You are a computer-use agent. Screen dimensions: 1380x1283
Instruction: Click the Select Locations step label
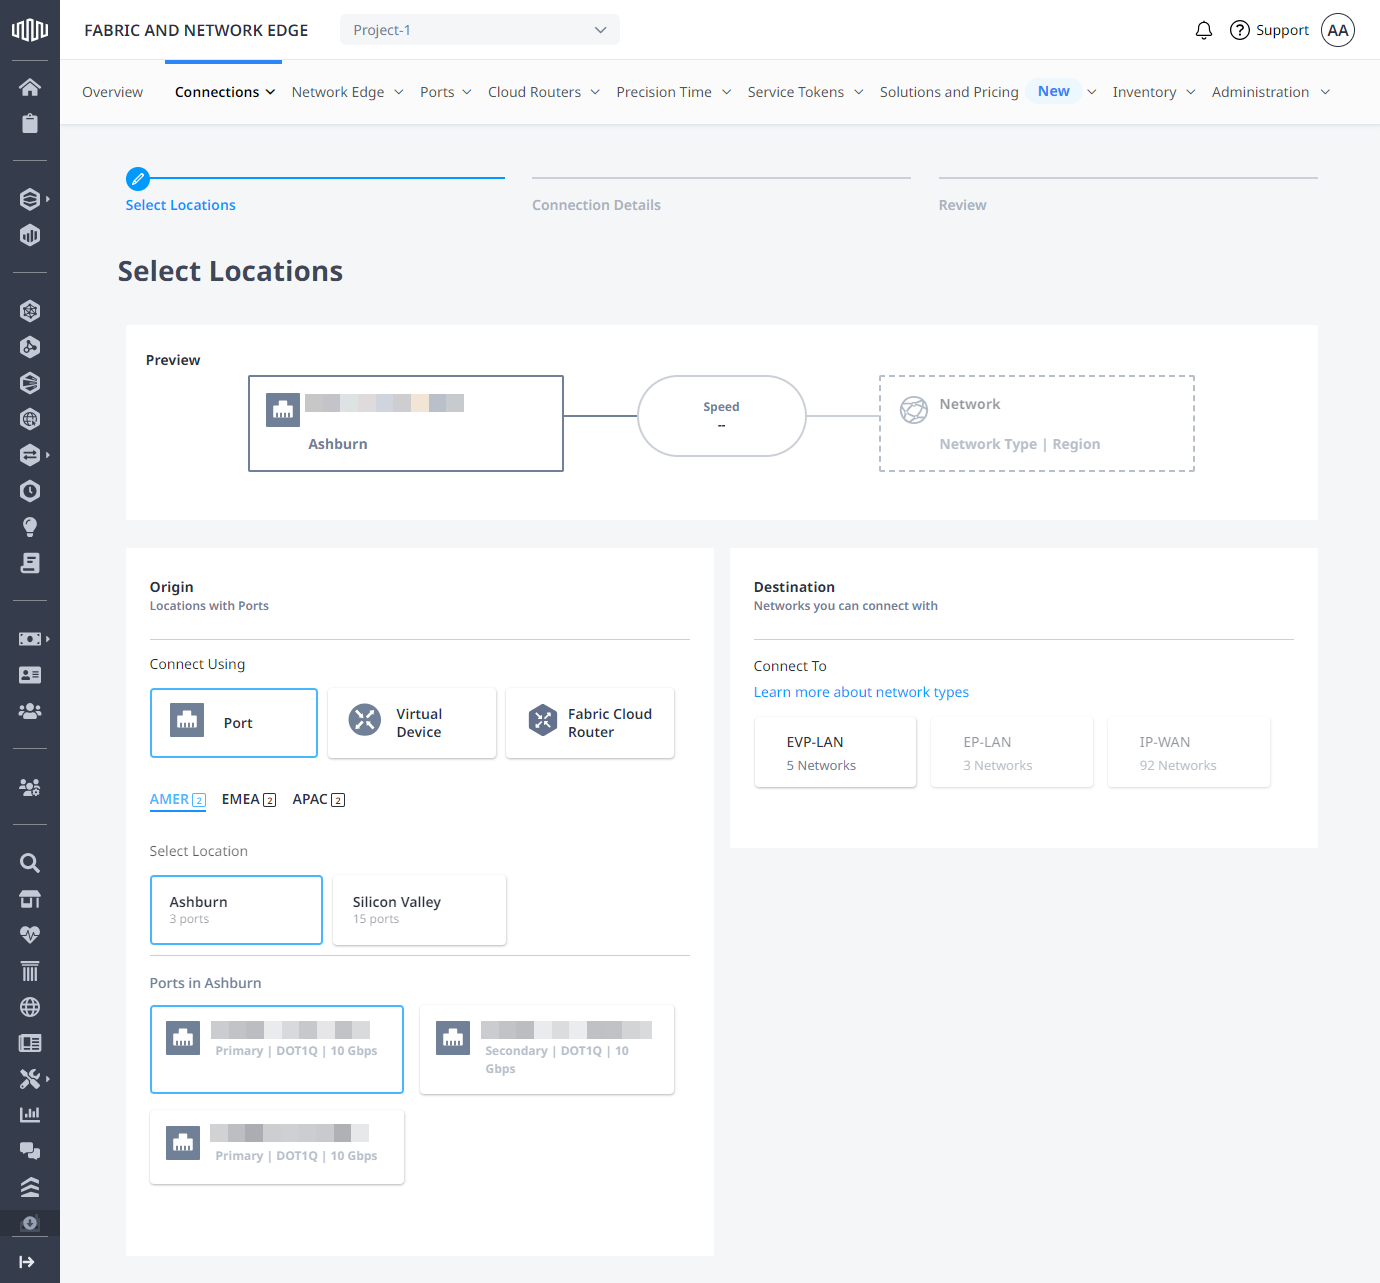click(181, 205)
